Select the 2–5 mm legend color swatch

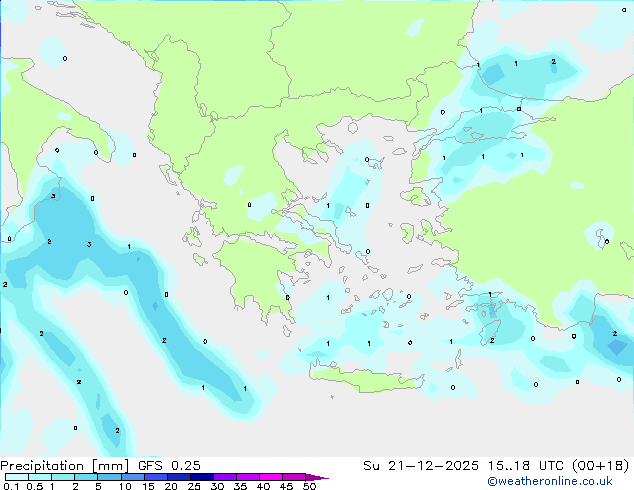[86, 477]
